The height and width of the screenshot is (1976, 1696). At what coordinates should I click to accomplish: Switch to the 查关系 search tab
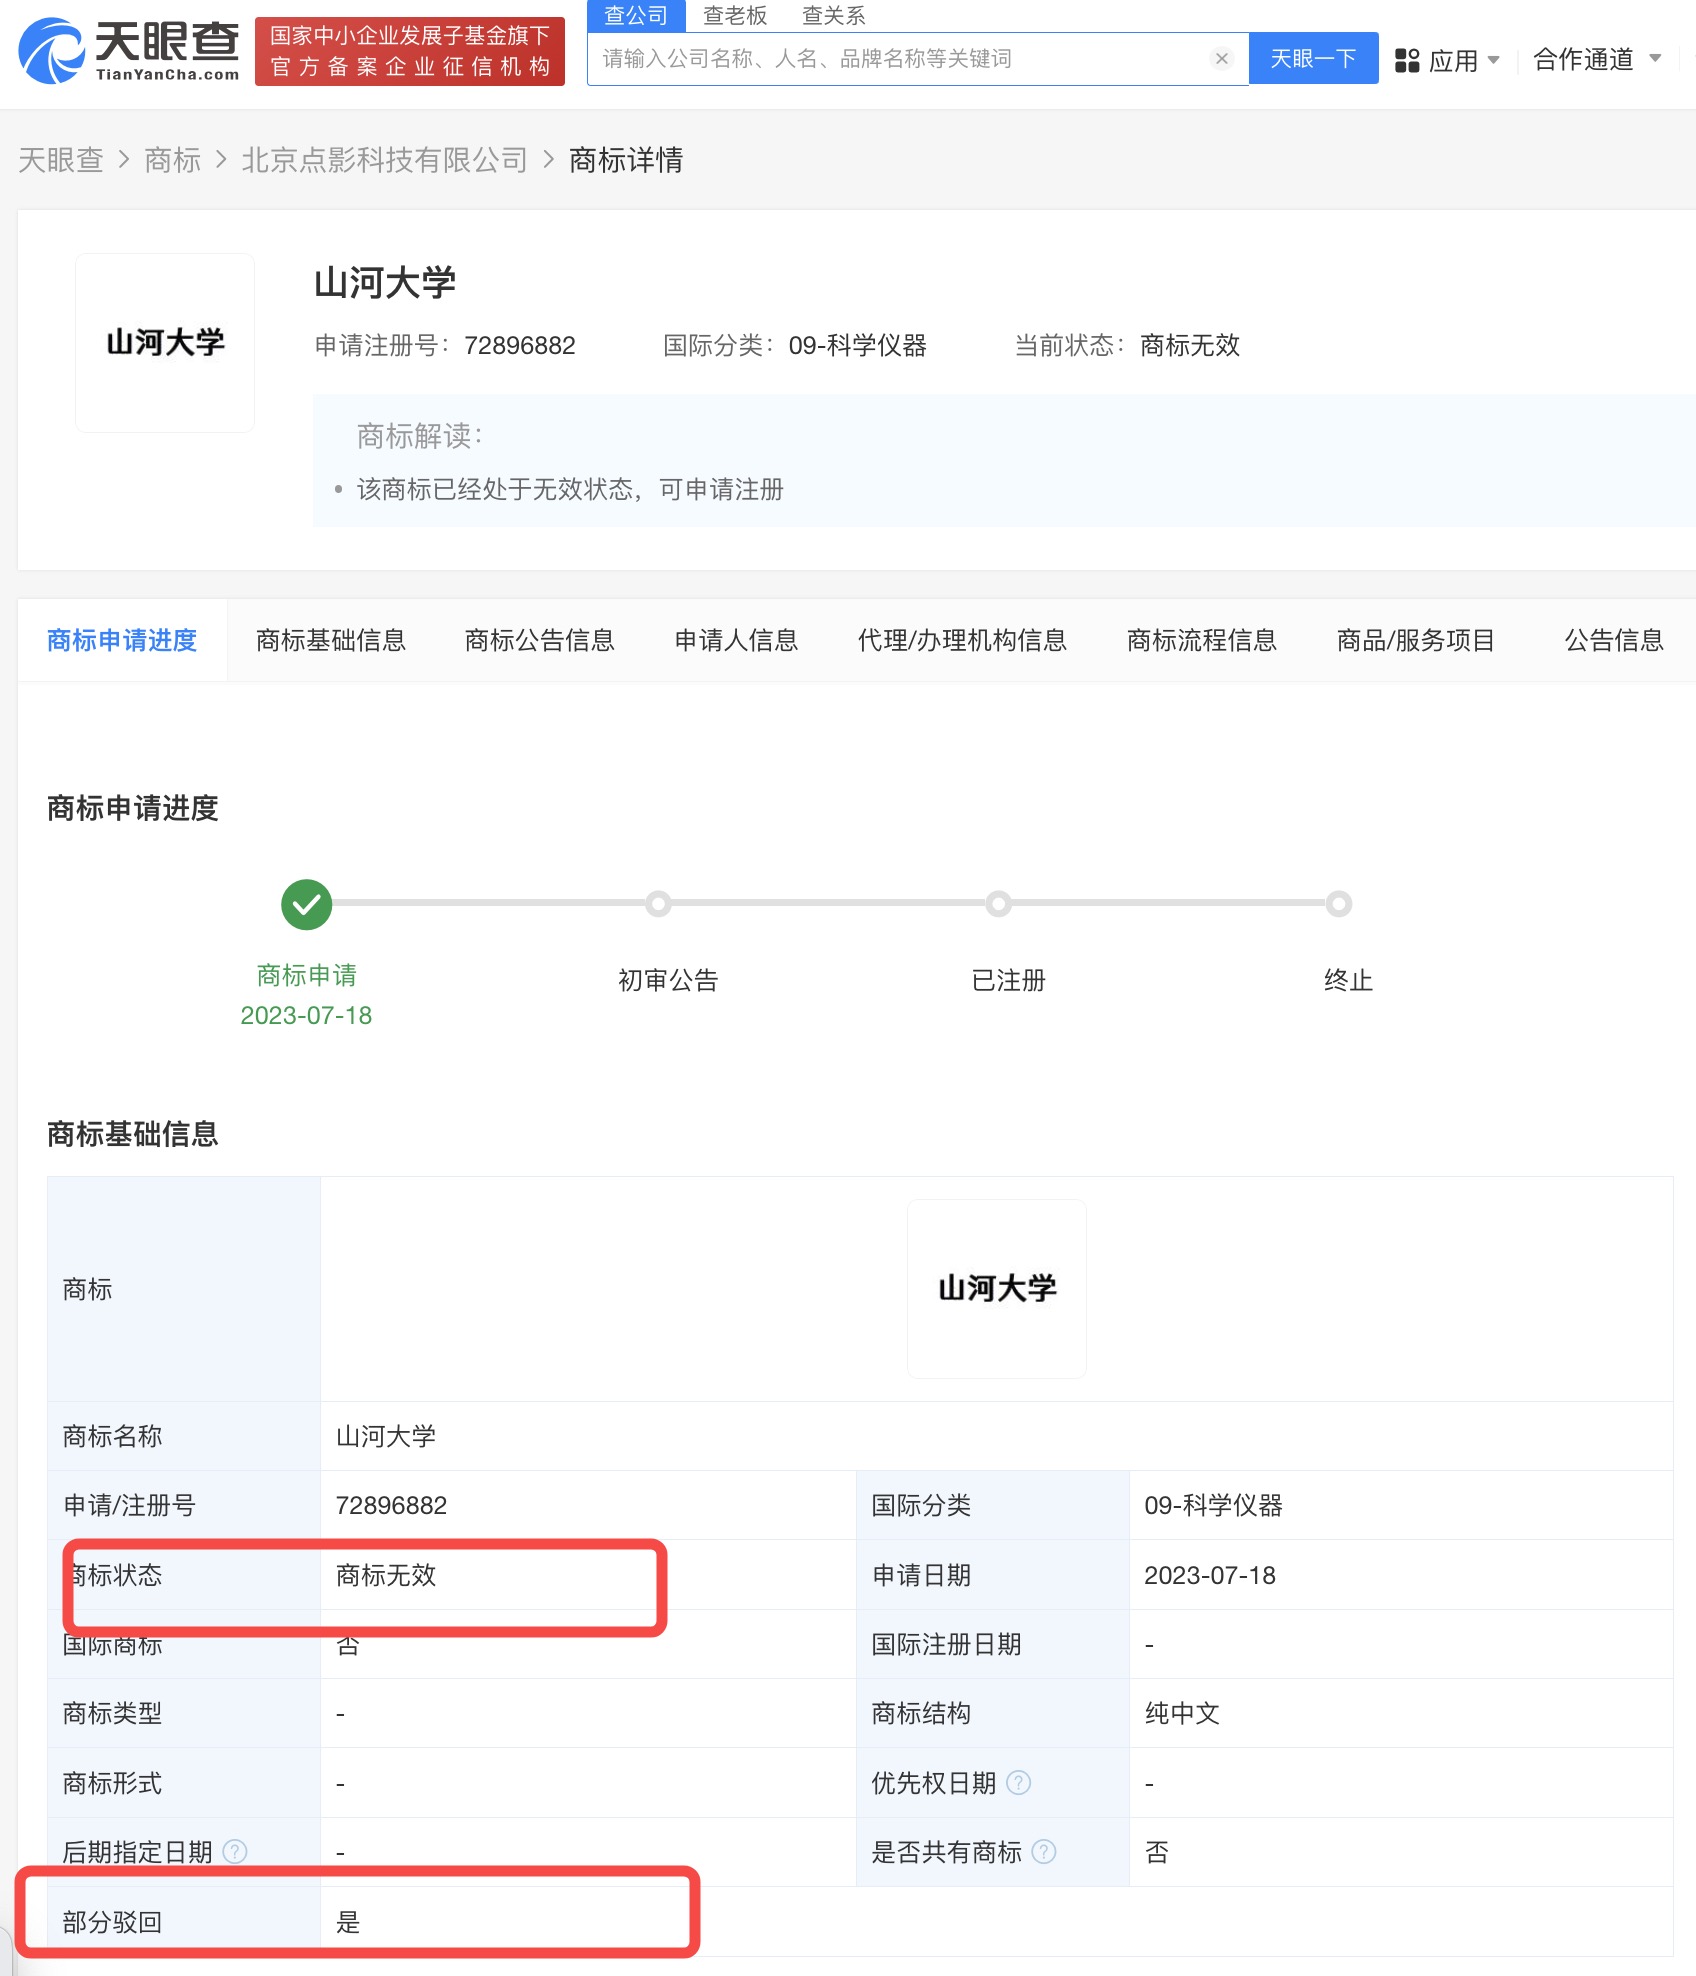[x=833, y=16]
